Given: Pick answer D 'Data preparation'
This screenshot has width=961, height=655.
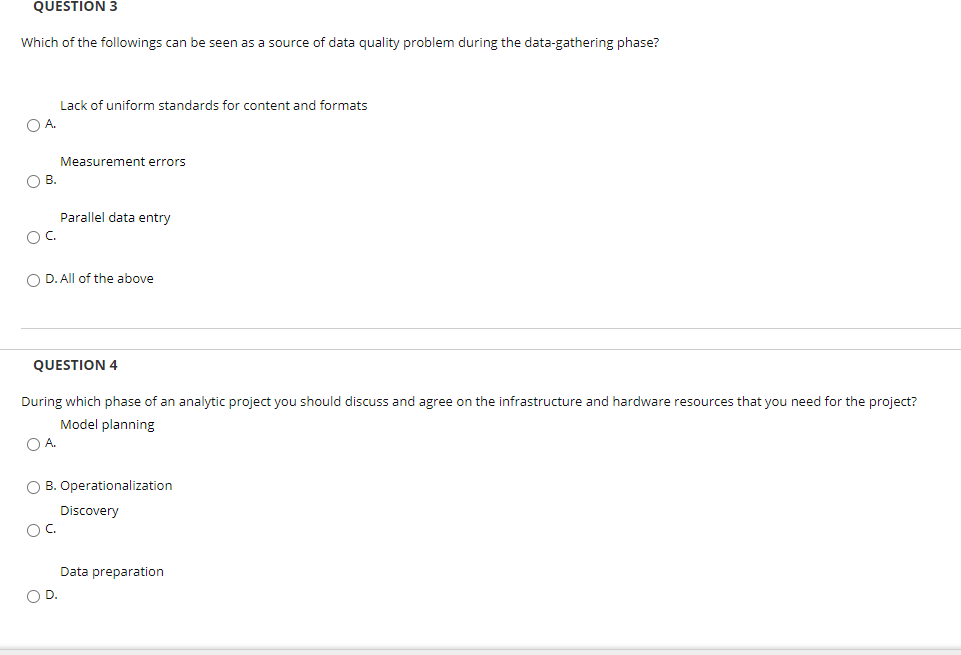Looking at the screenshot, I should click(x=33, y=595).
